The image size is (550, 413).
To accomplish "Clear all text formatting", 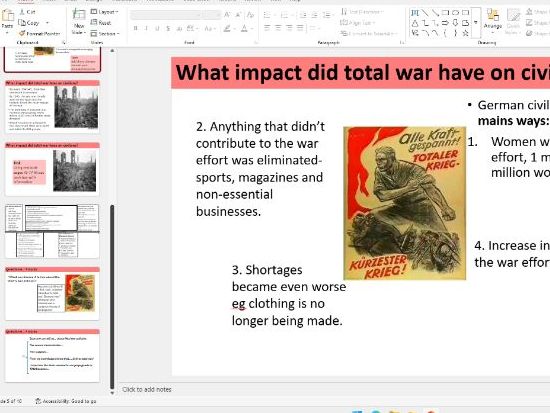I will click(x=250, y=15).
